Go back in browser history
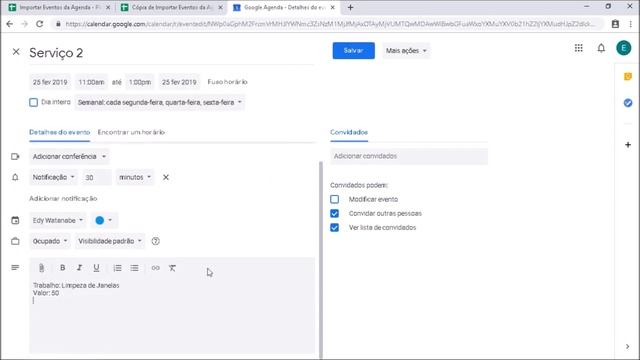Image resolution: width=640 pixels, height=360 pixels. 10,24
